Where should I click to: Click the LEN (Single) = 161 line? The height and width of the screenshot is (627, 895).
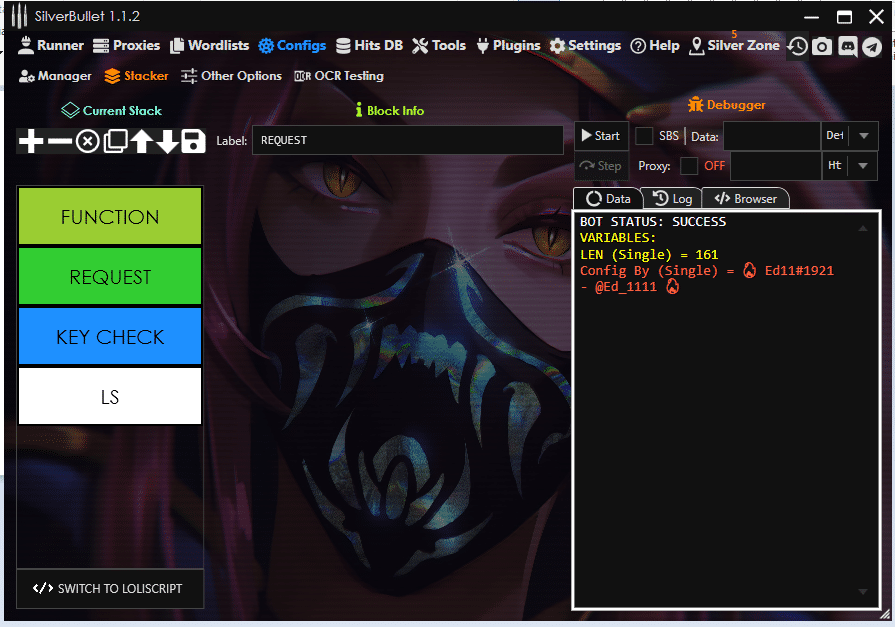pyautogui.click(x=649, y=255)
